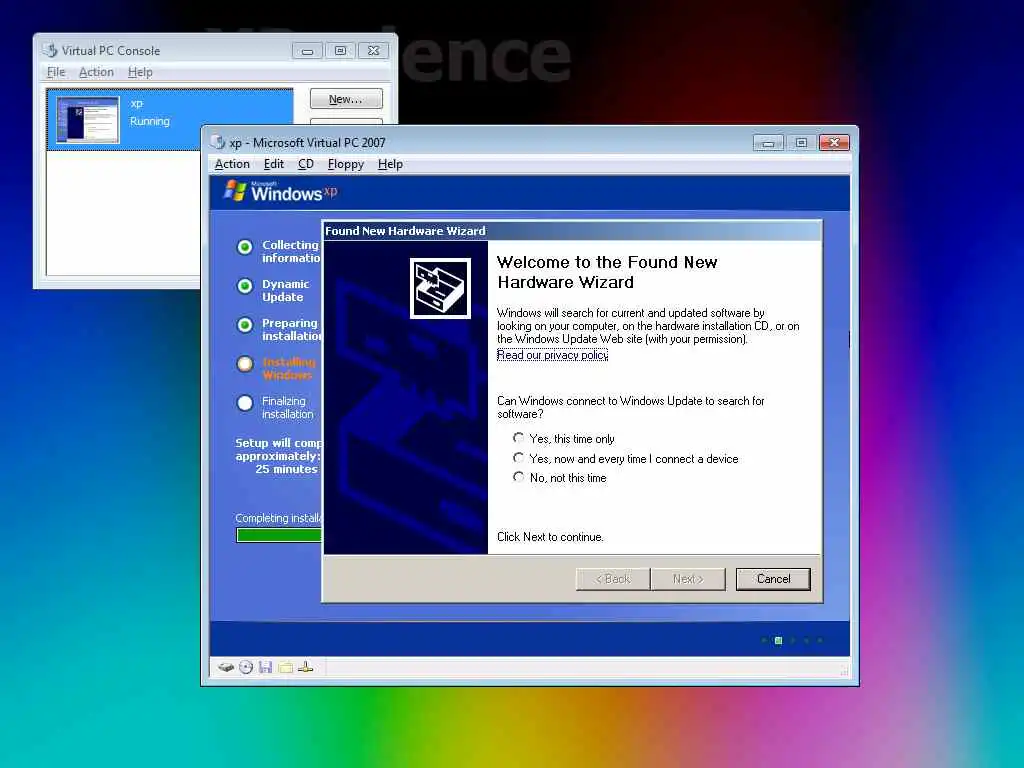Screen dimensions: 1024x768
Task: Click the shared folders status bar icon
Action: [x=285, y=667]
